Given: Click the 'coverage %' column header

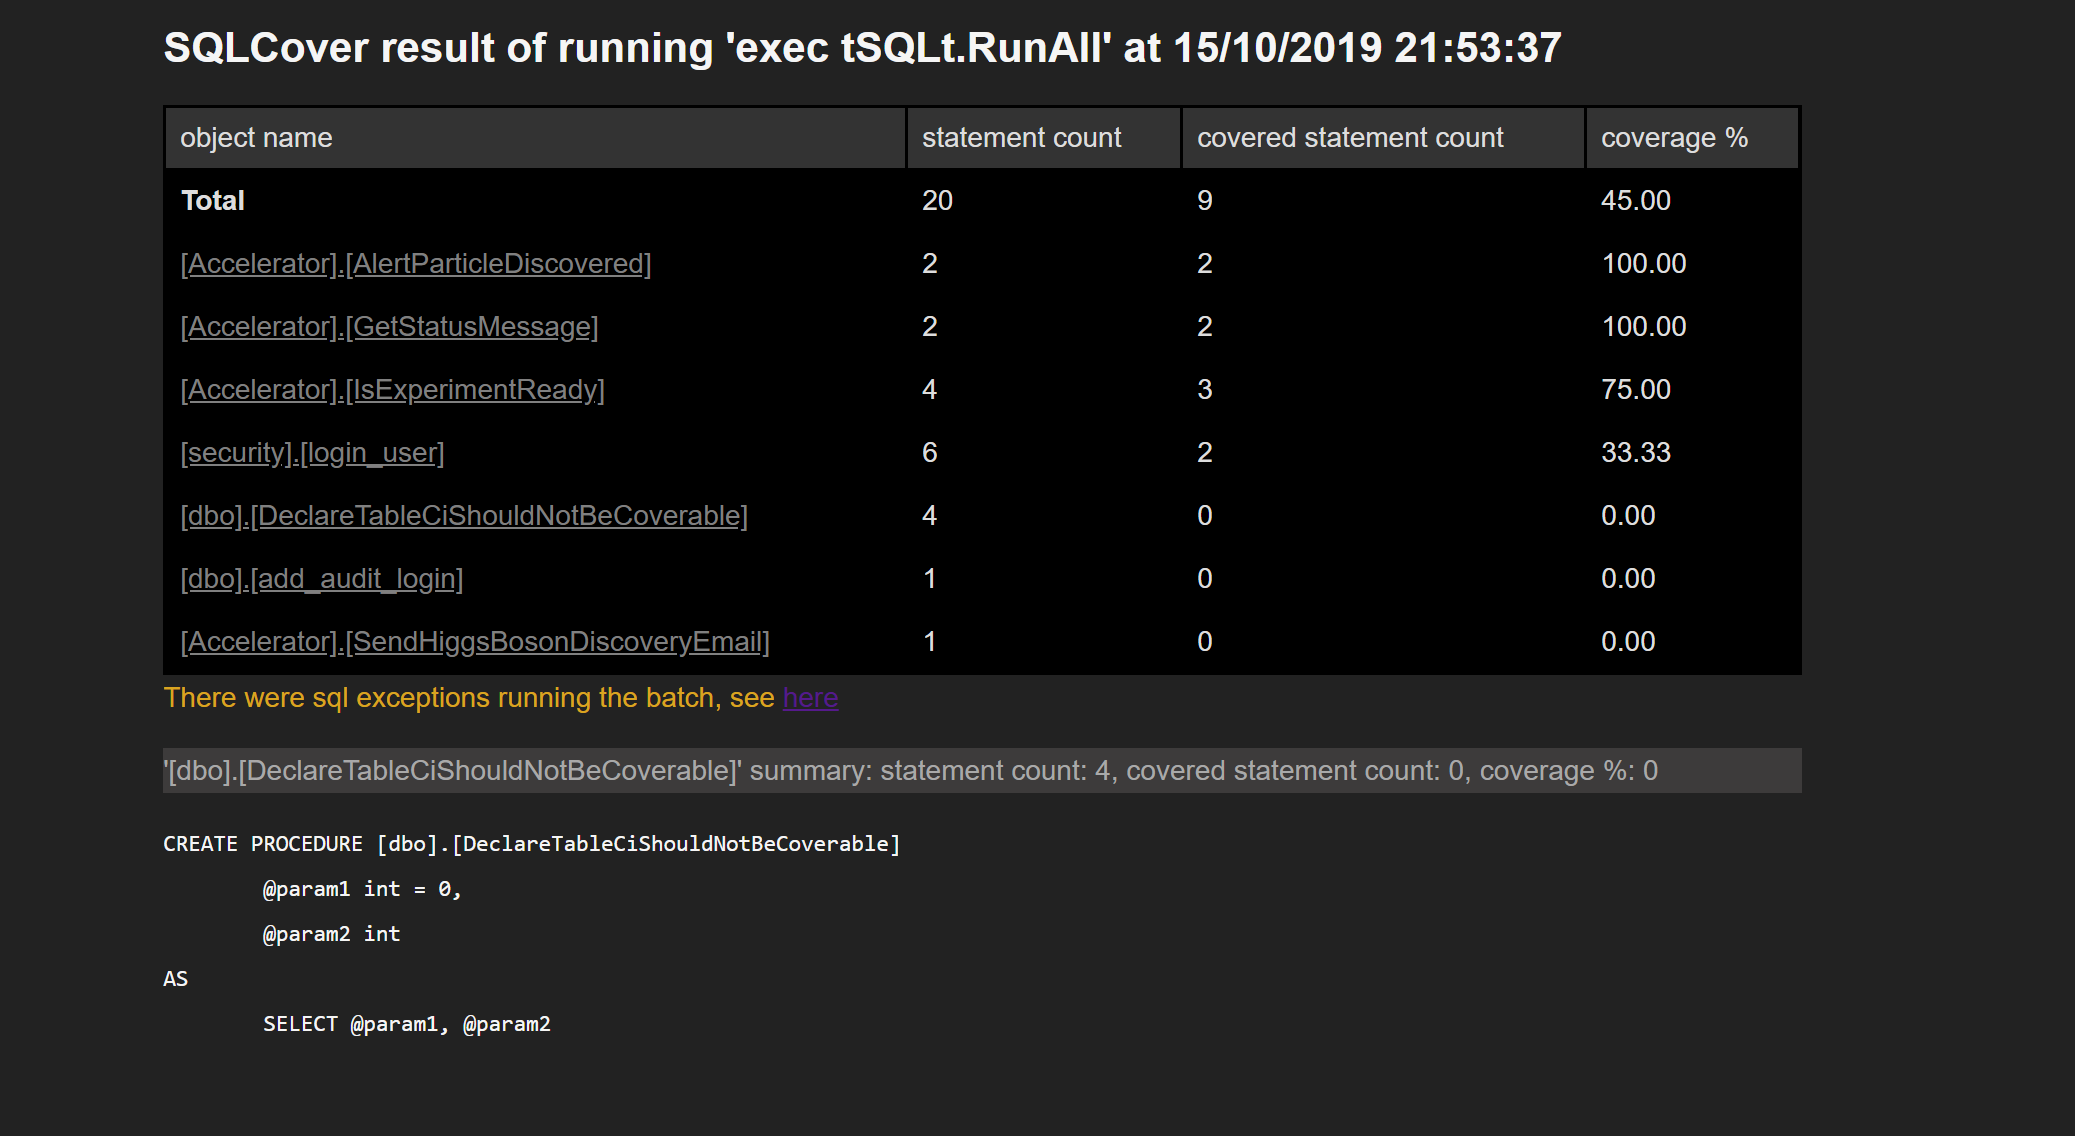Looking at the screenshot, I should 1692,138.
